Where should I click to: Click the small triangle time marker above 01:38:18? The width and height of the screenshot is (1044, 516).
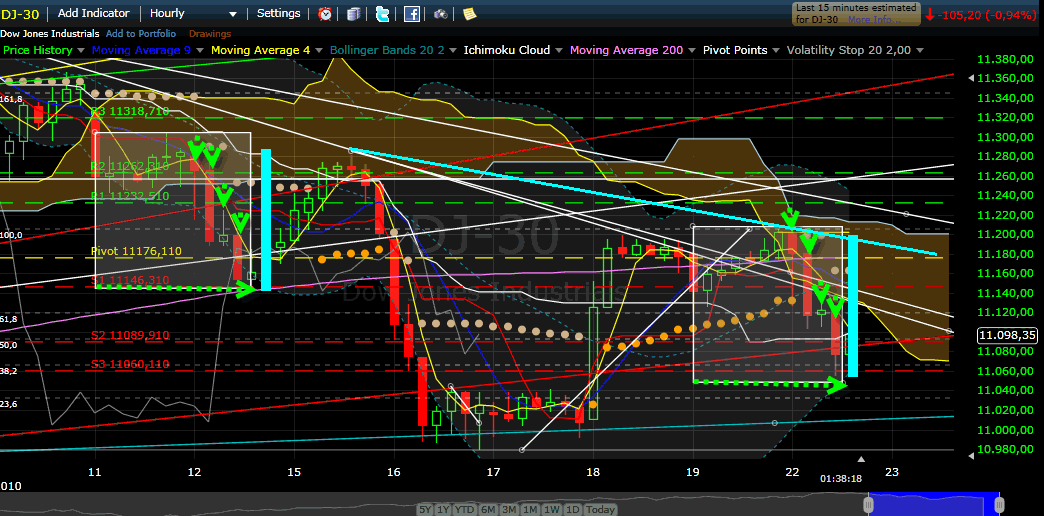tap(861, 459)
